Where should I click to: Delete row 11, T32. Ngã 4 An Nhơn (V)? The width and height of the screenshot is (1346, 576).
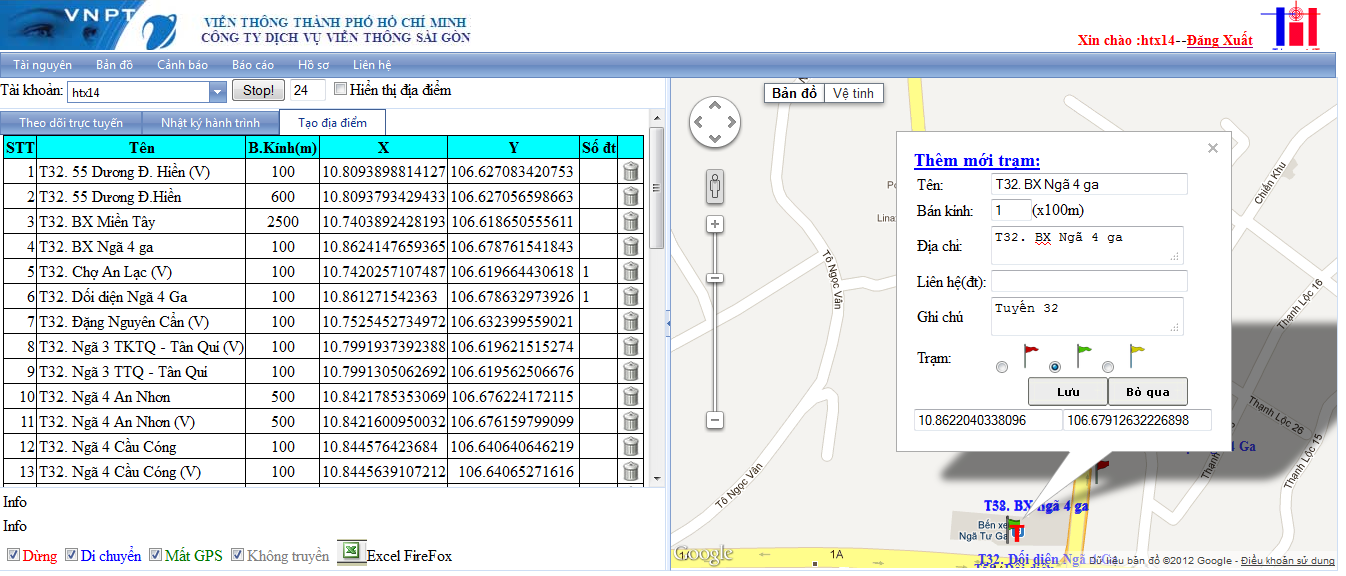pos(630,422)
